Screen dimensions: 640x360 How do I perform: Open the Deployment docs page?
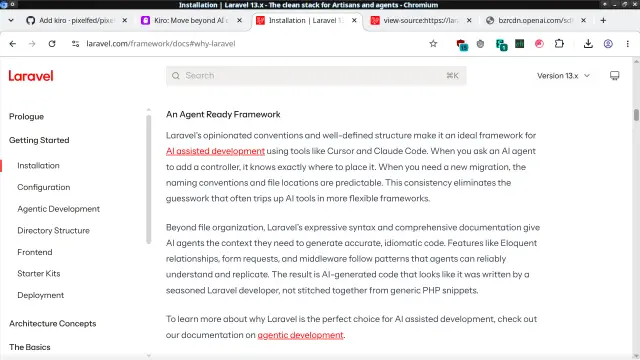tap(40, 295)
